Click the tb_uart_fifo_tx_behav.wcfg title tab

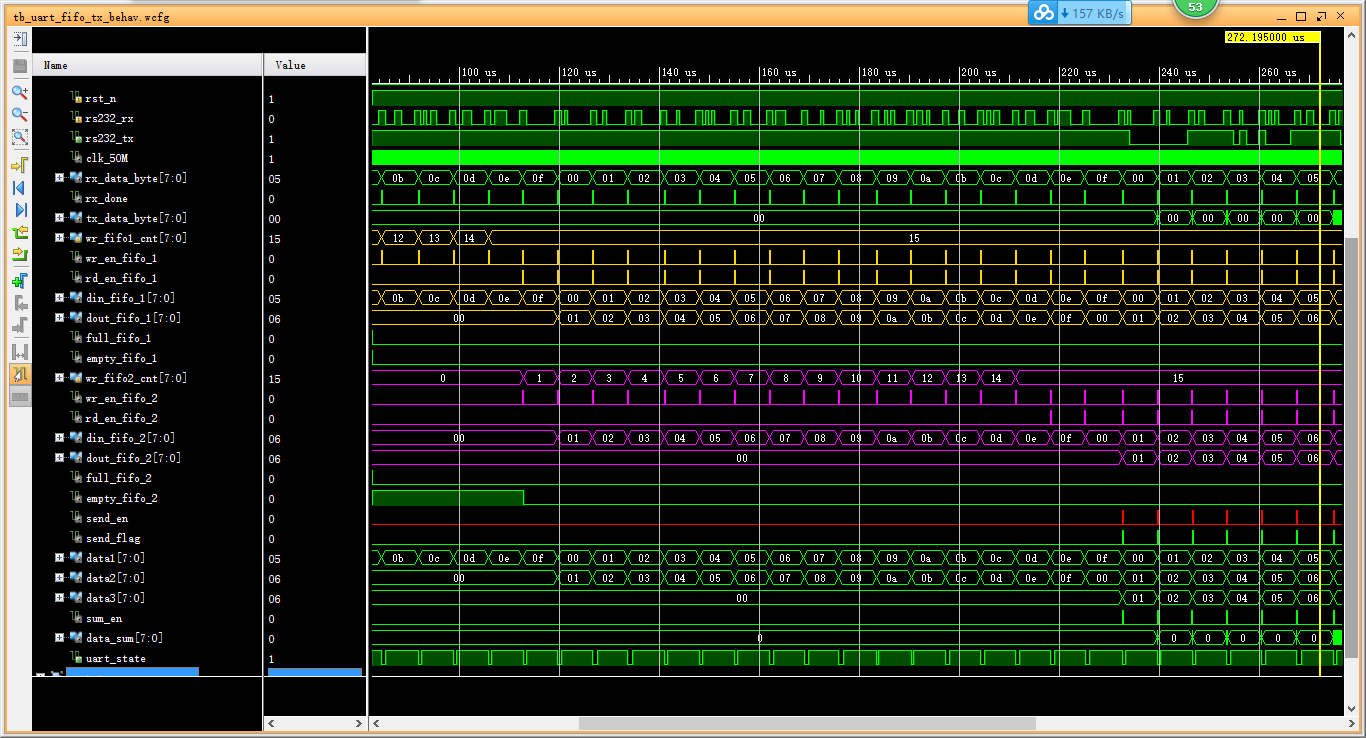[91, 17]
